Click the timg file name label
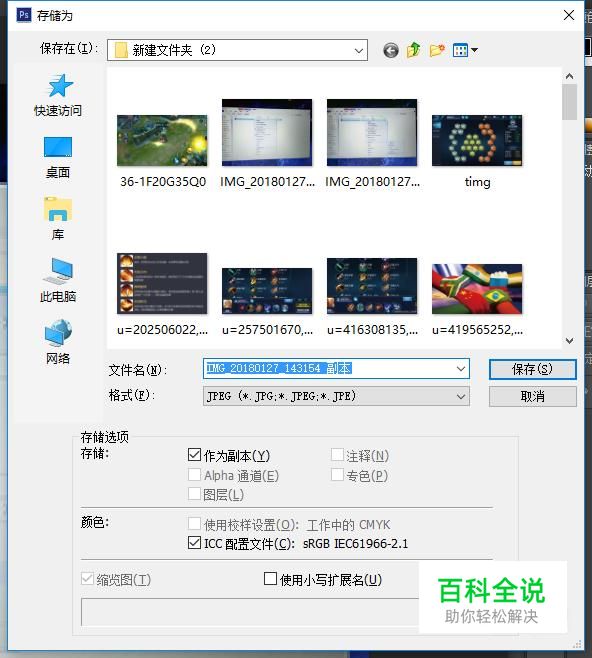592x658 pixels. (477, 182)
